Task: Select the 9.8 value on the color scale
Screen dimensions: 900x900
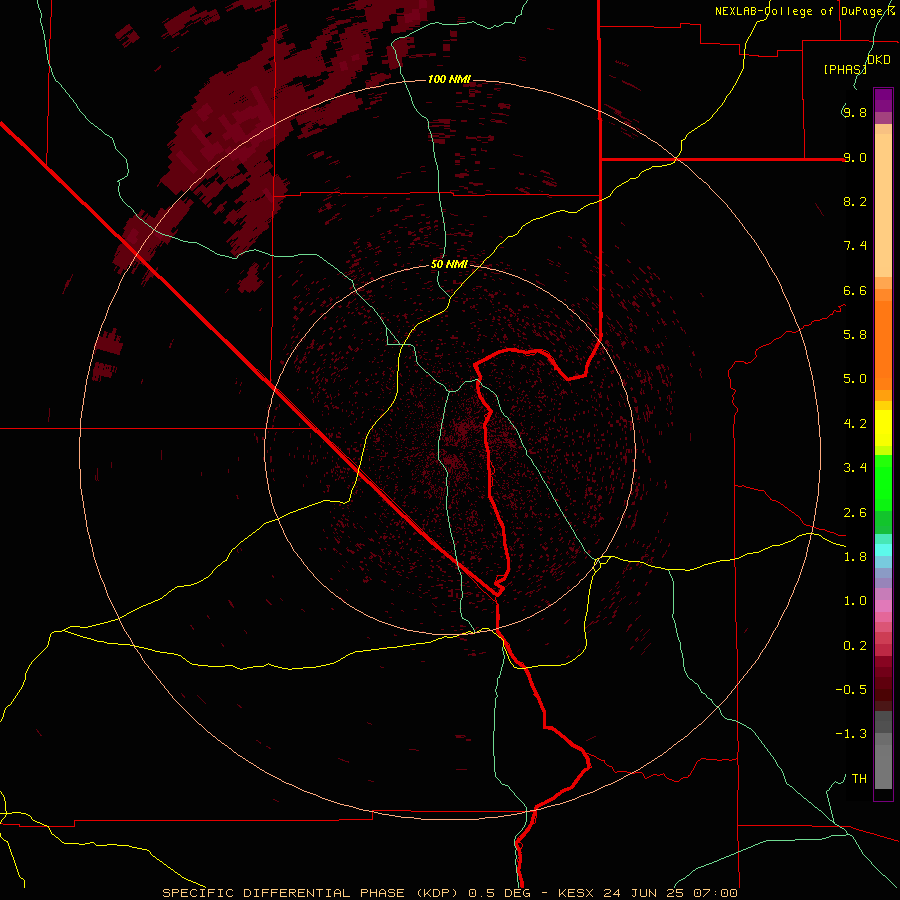Action: tap(855, 112)
